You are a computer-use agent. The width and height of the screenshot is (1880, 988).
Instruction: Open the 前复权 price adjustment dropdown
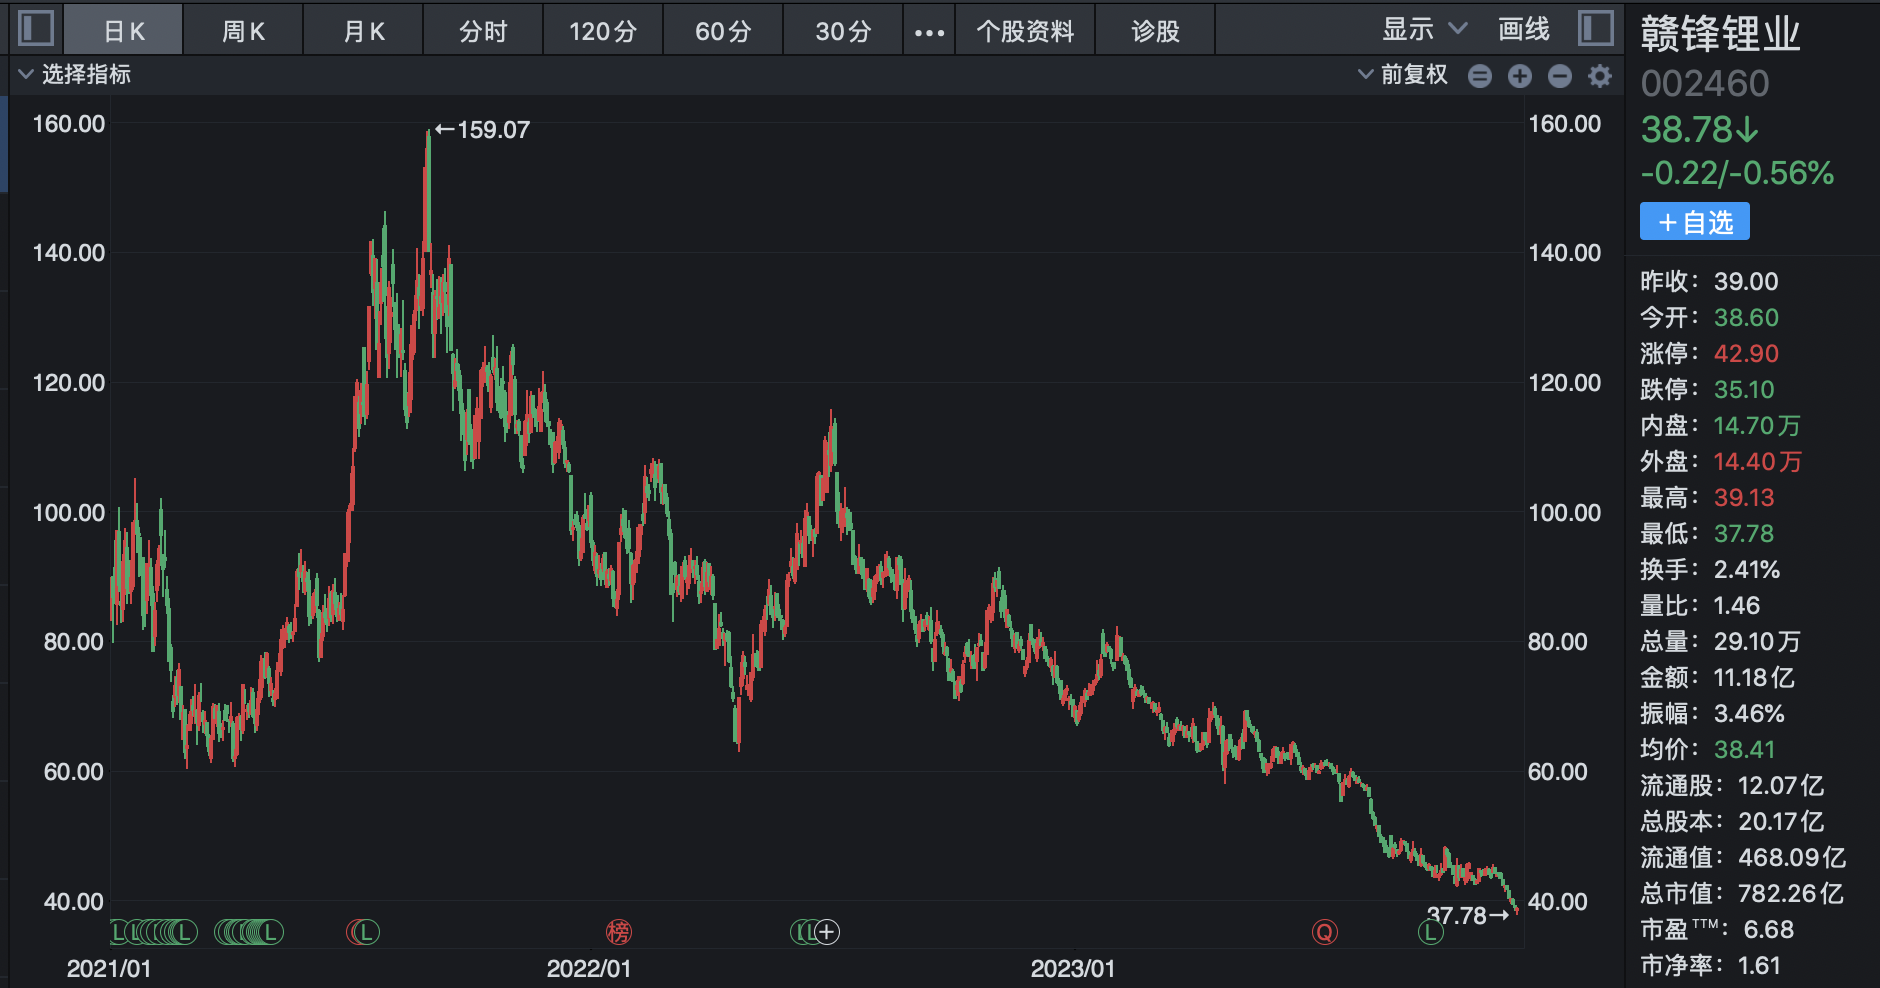(x=1403, y=74)
